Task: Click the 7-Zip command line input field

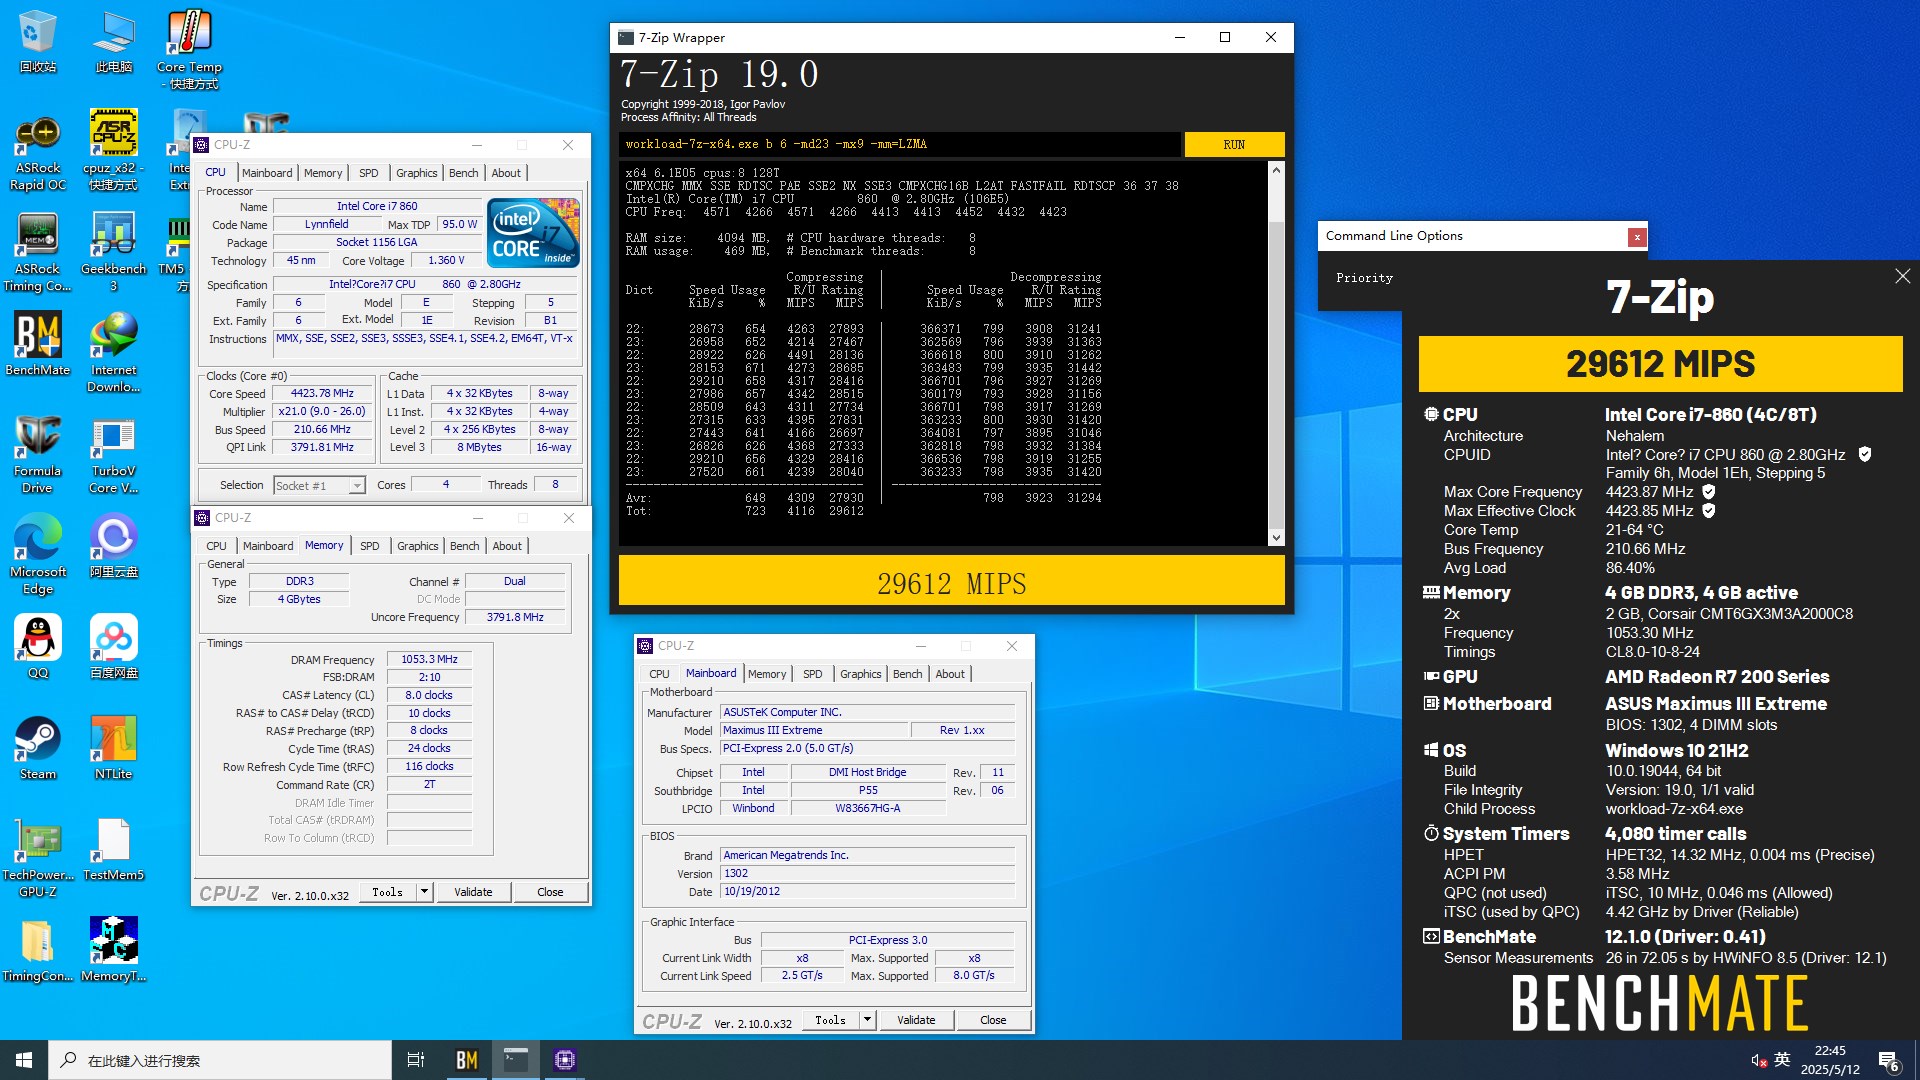Action: tap(900, 144)
